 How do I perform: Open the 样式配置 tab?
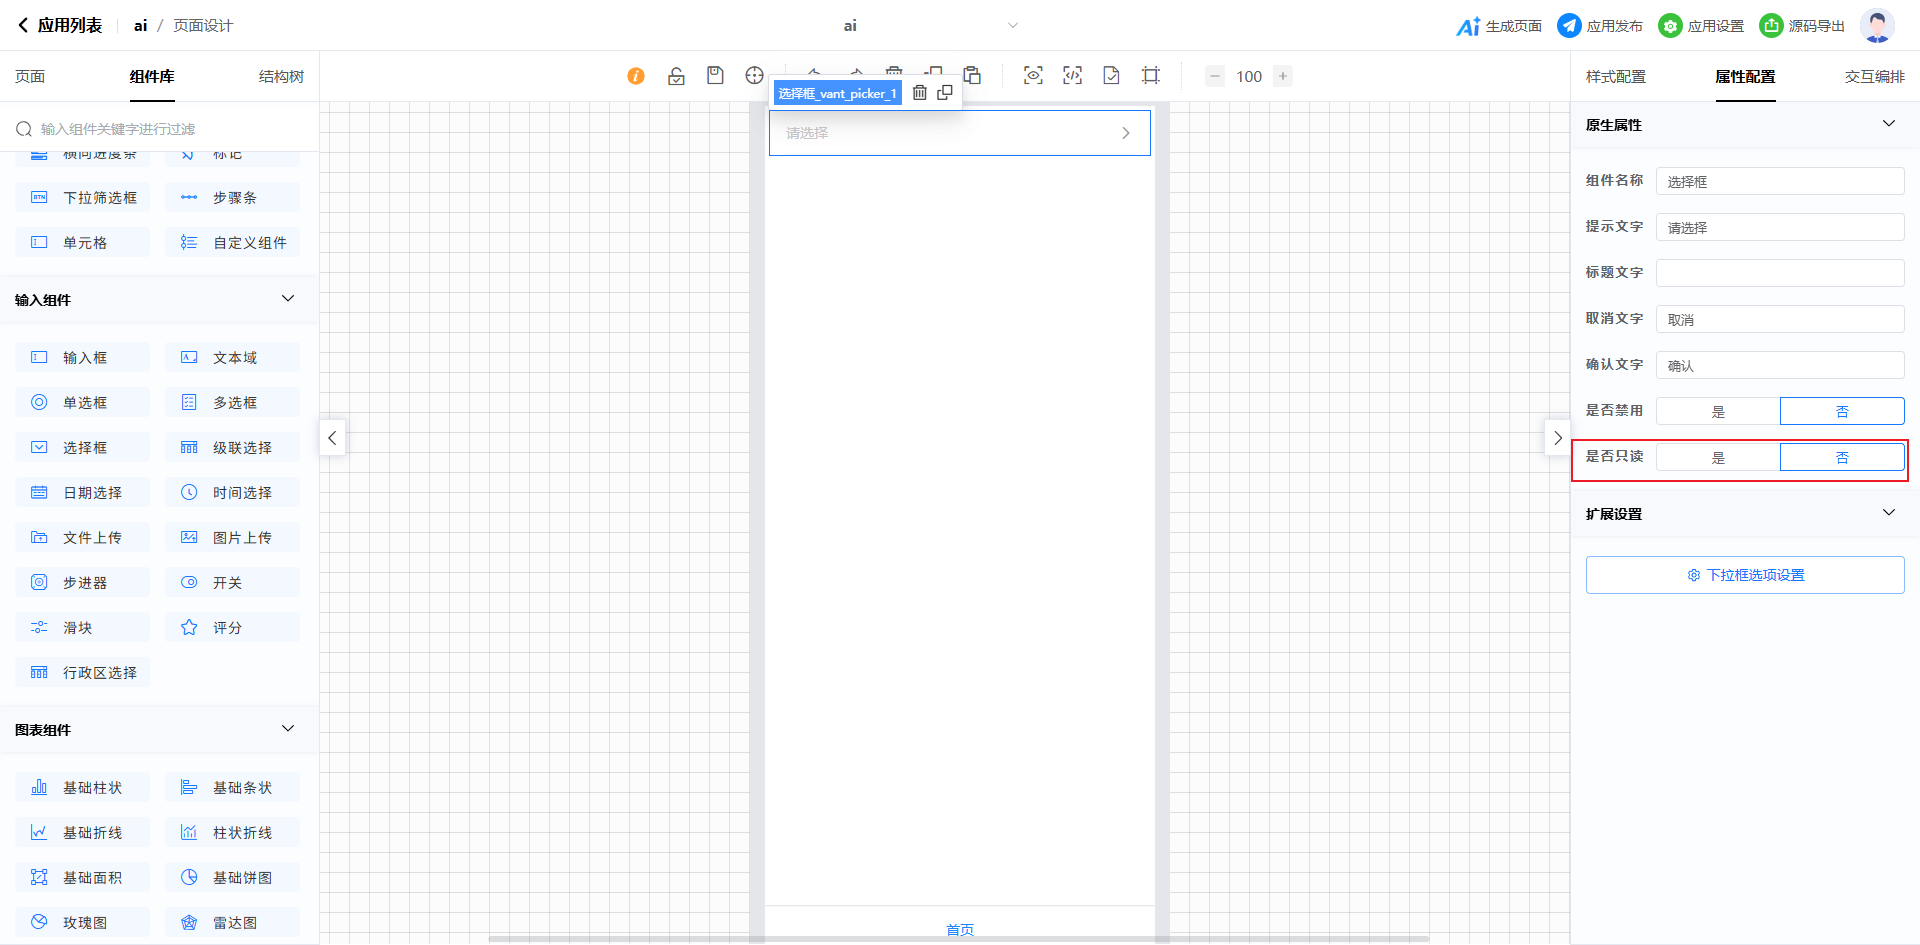[1616, 77]
